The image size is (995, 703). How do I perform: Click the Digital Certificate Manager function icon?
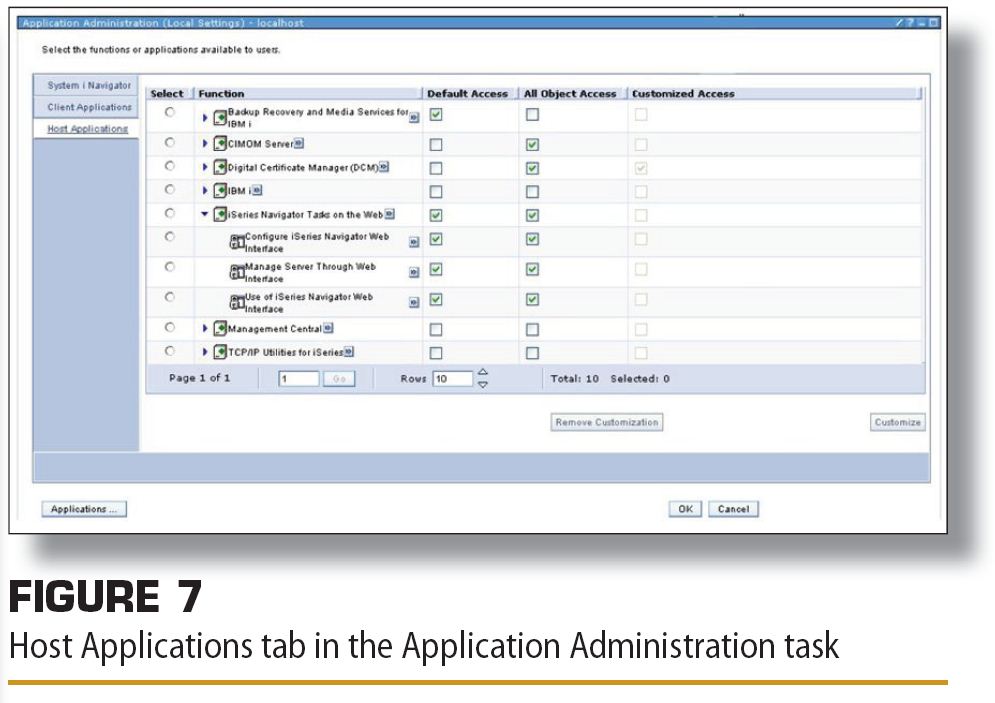click(221, 167)
